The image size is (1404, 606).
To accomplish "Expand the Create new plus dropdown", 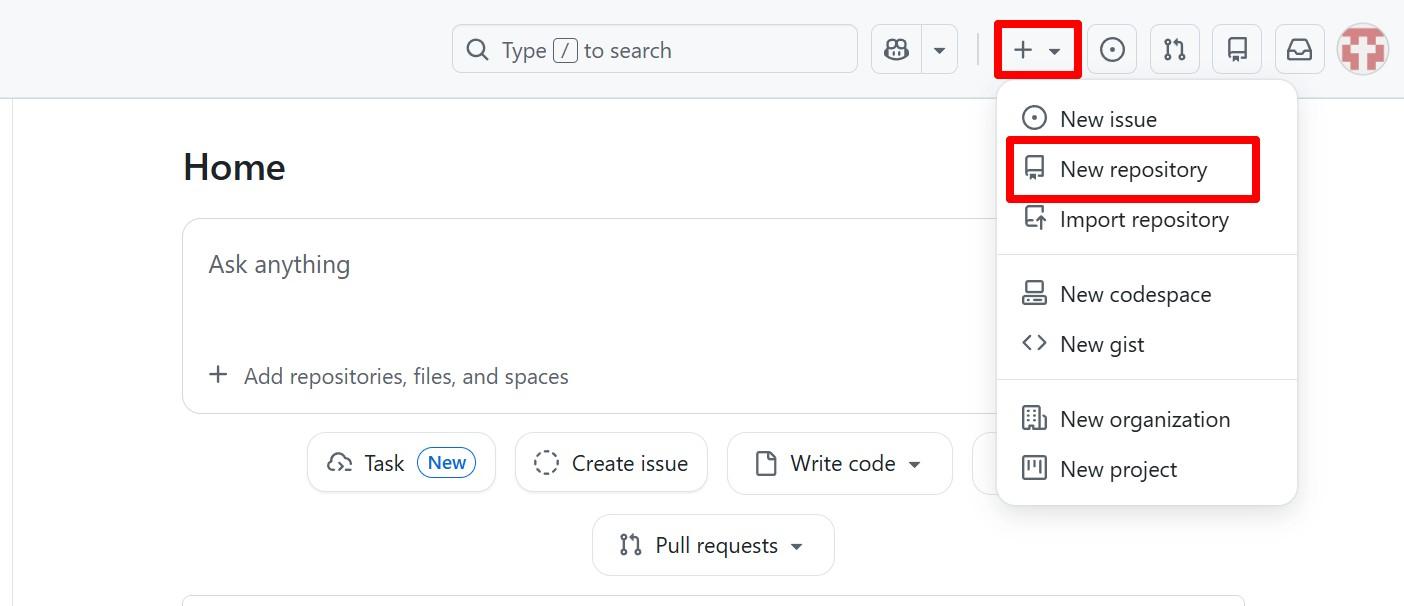I will 1037,50.
